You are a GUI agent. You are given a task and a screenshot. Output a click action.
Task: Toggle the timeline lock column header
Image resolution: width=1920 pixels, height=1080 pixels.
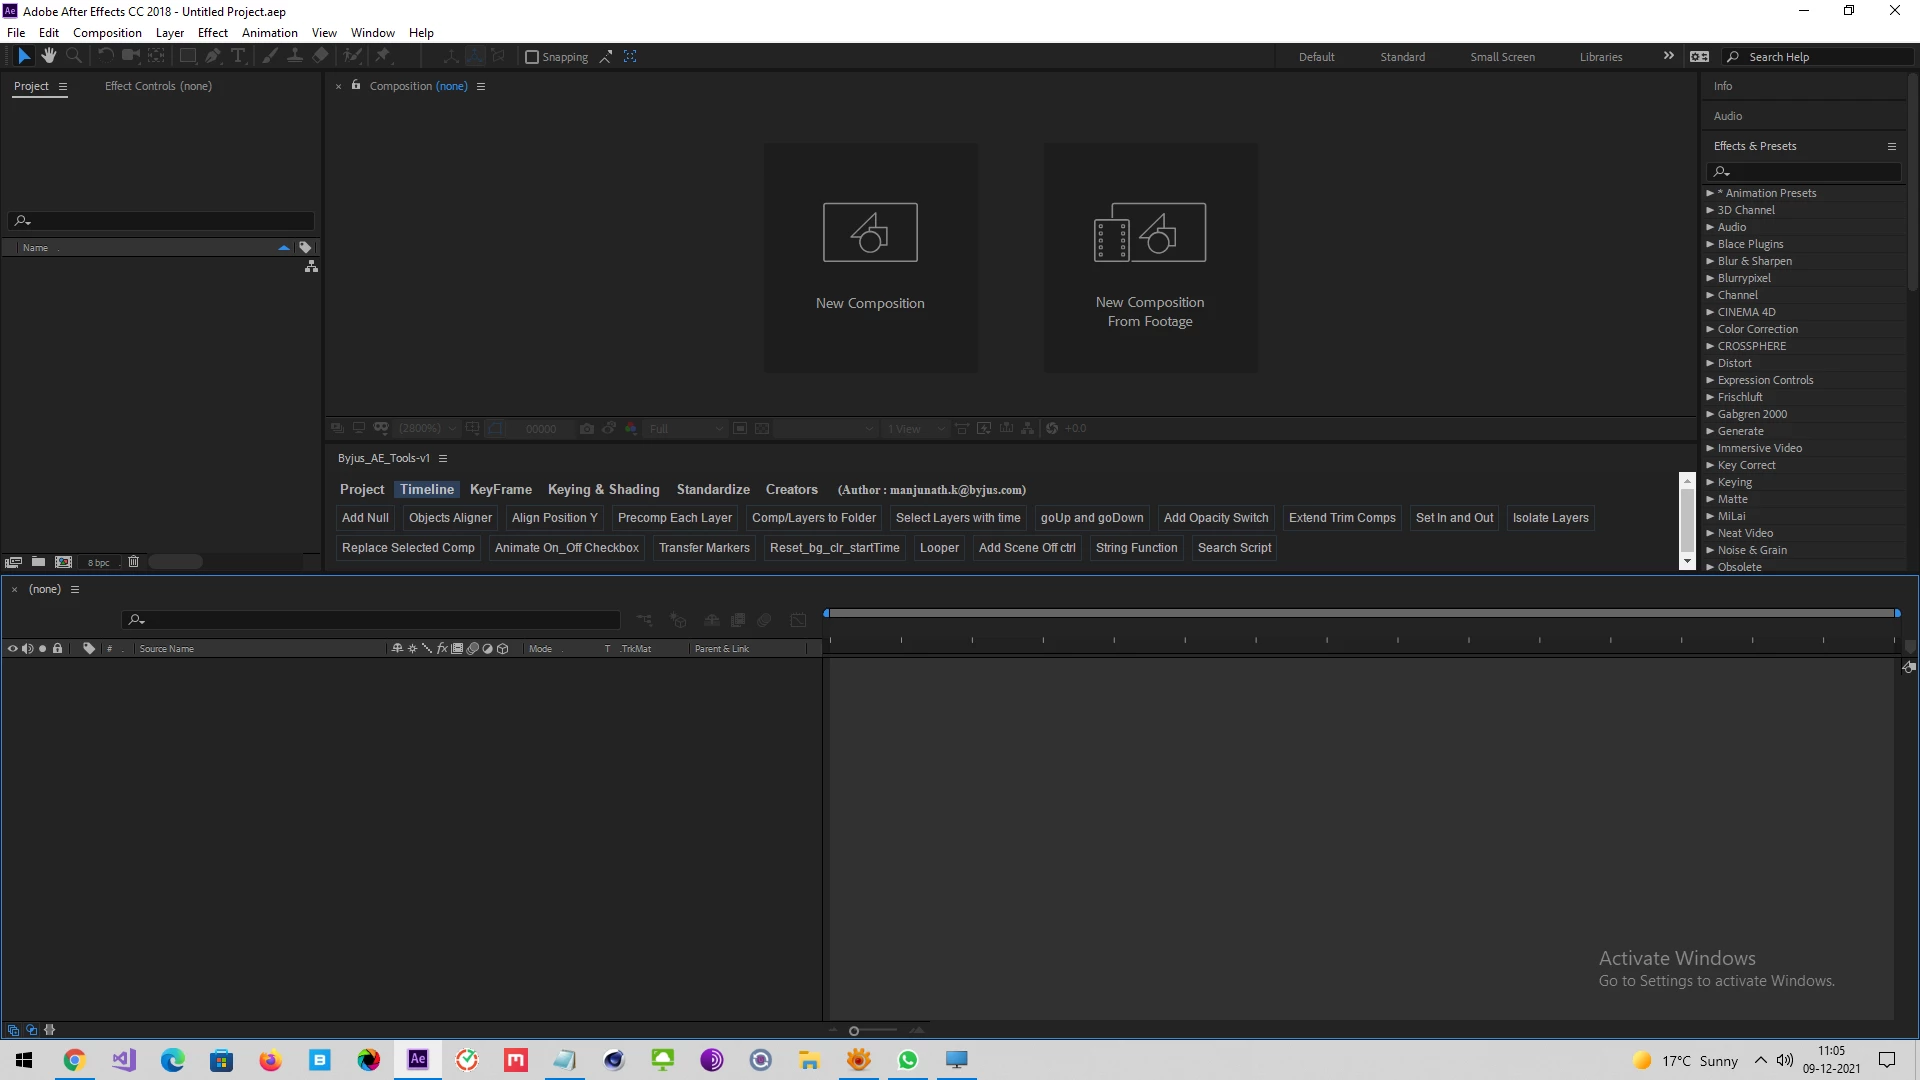click(57, 648)
